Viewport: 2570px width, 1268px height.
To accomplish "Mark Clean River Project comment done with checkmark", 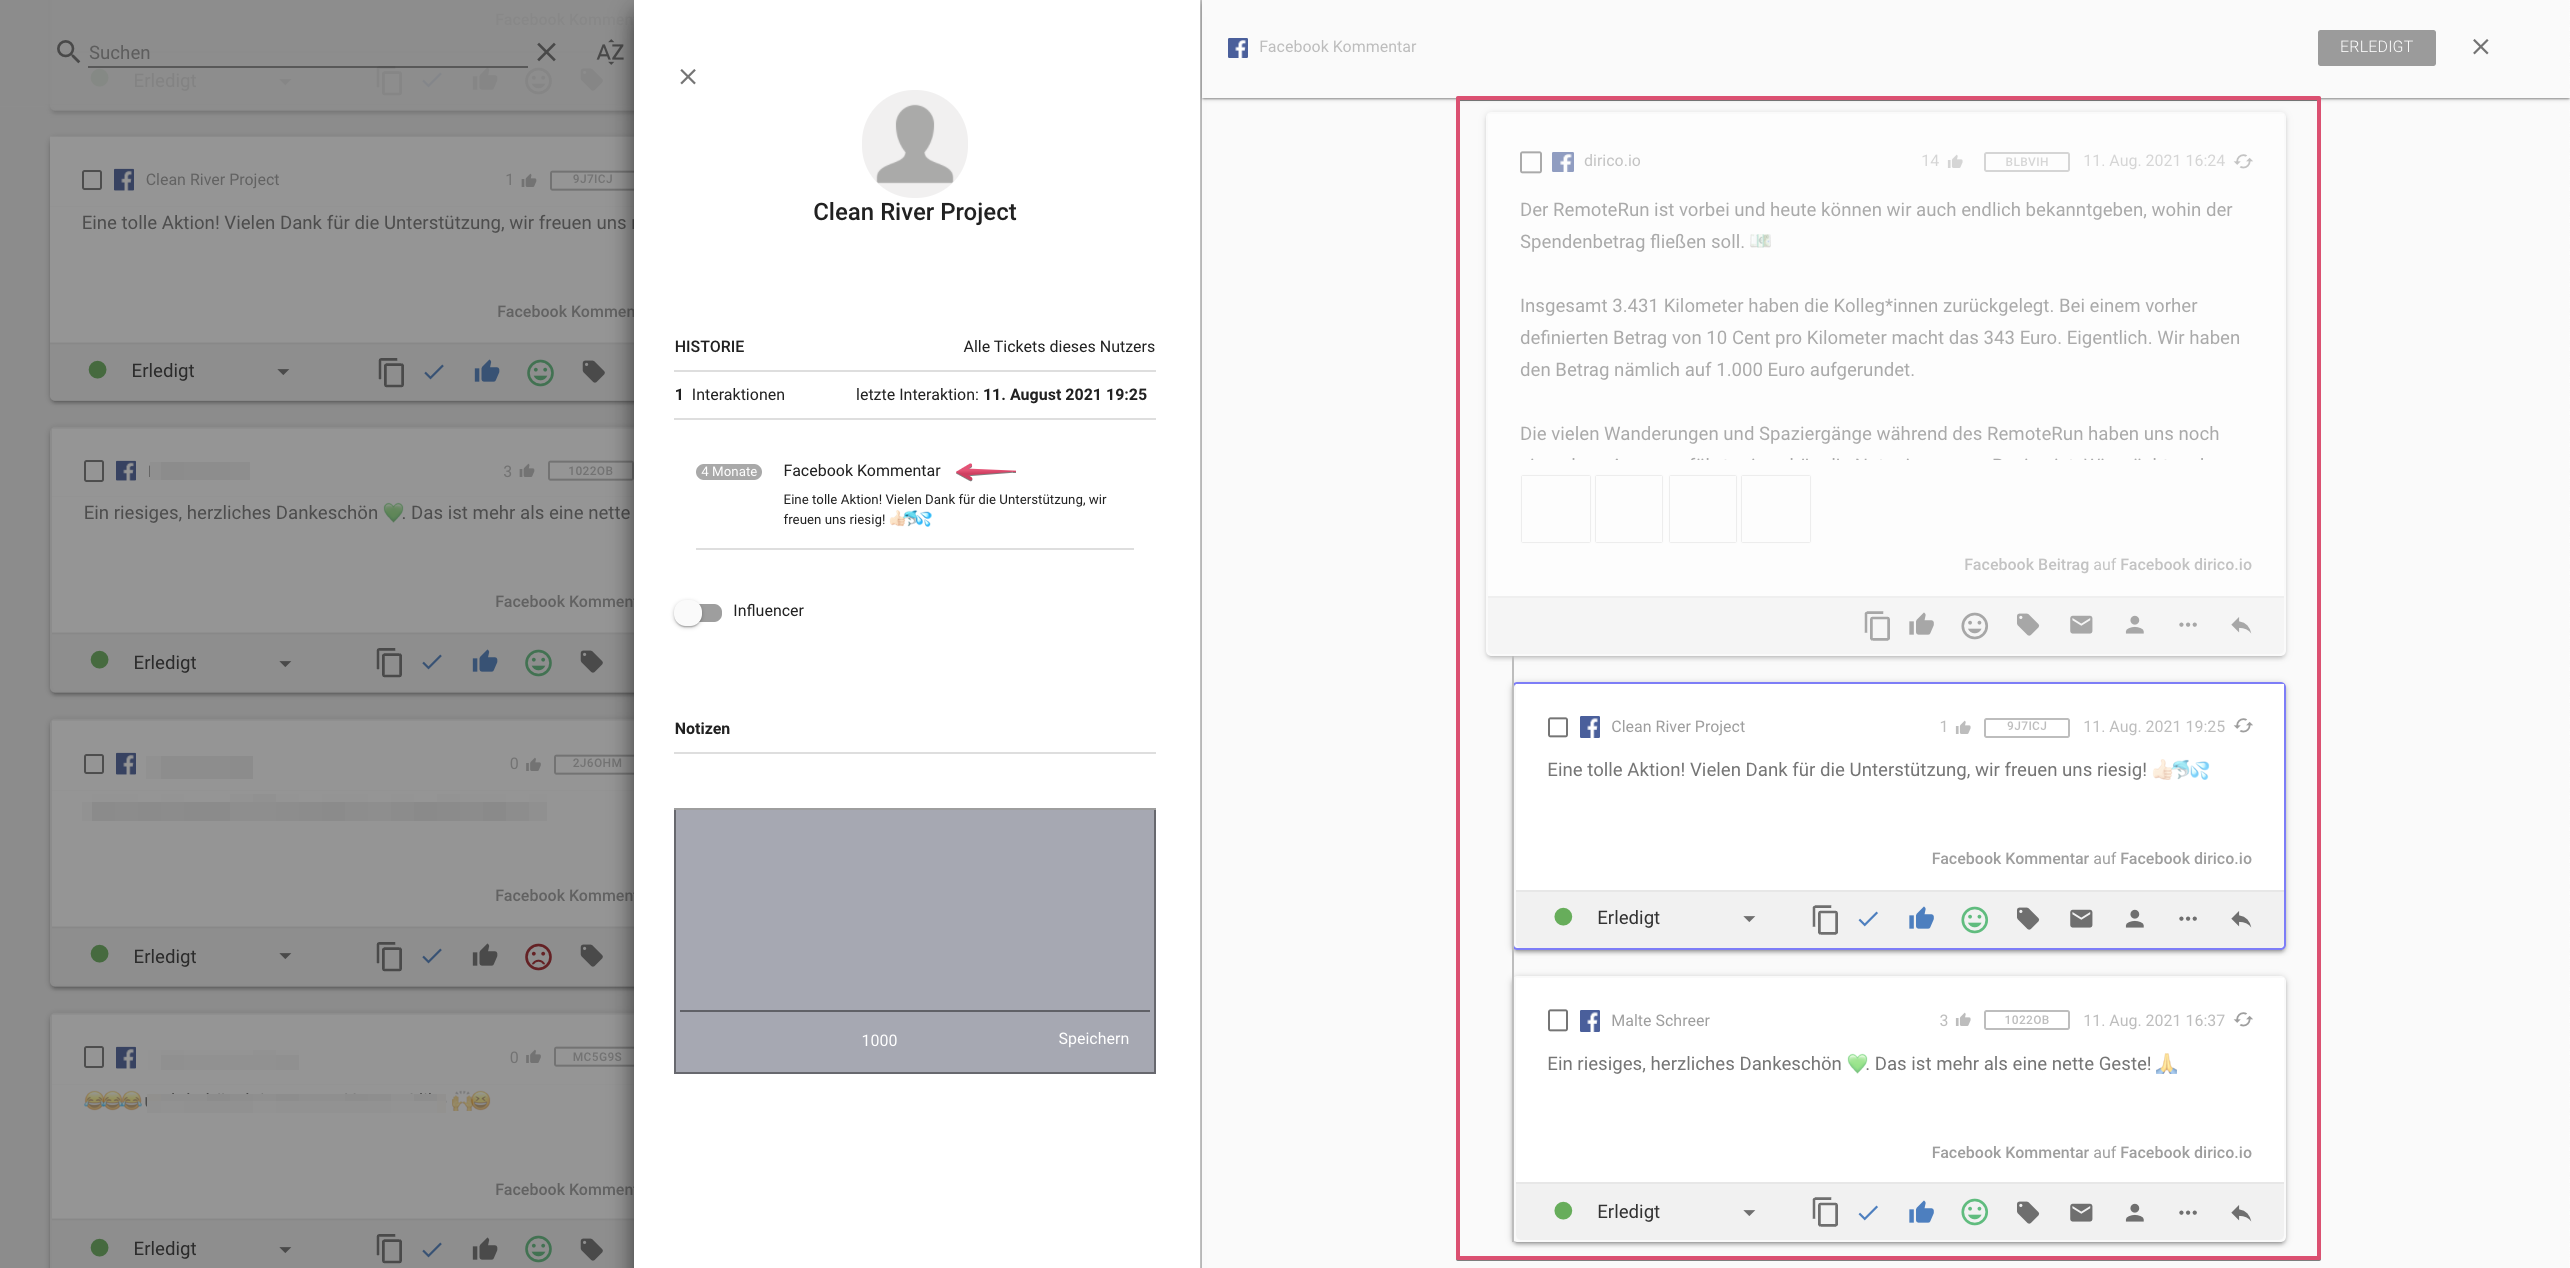I will tap(1868, 919).
